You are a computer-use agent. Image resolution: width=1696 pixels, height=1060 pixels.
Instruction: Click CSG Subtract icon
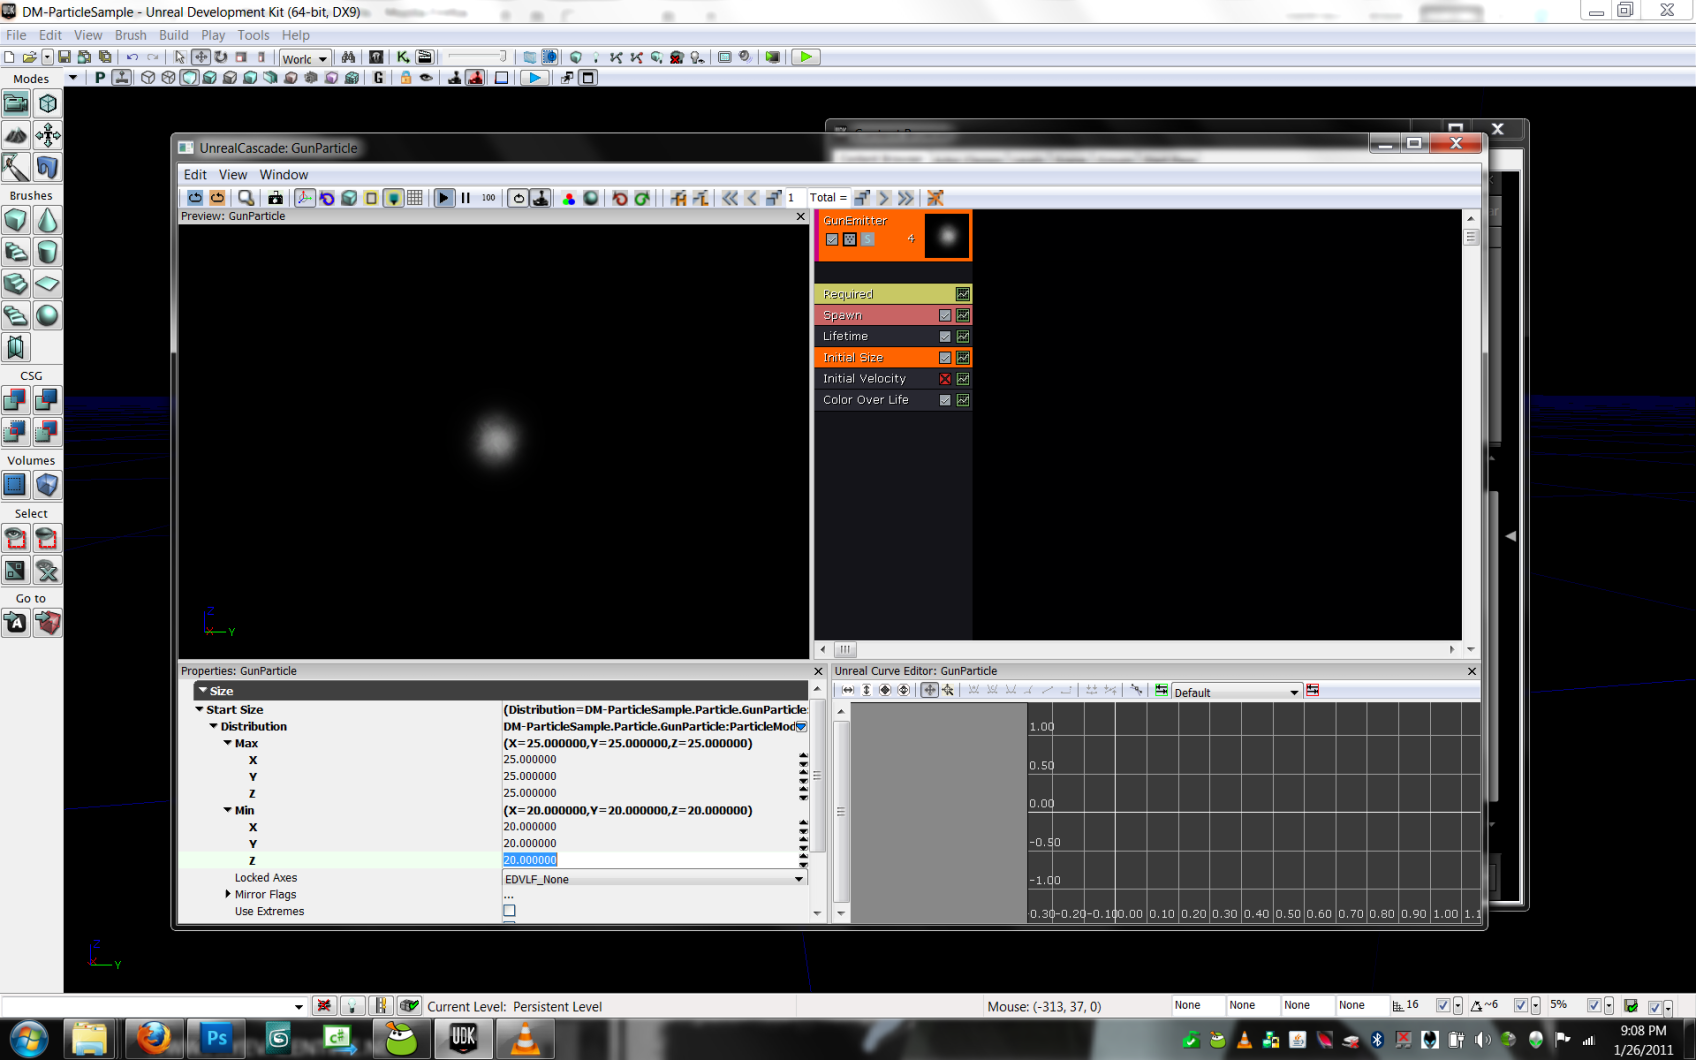tap(47, 400)
